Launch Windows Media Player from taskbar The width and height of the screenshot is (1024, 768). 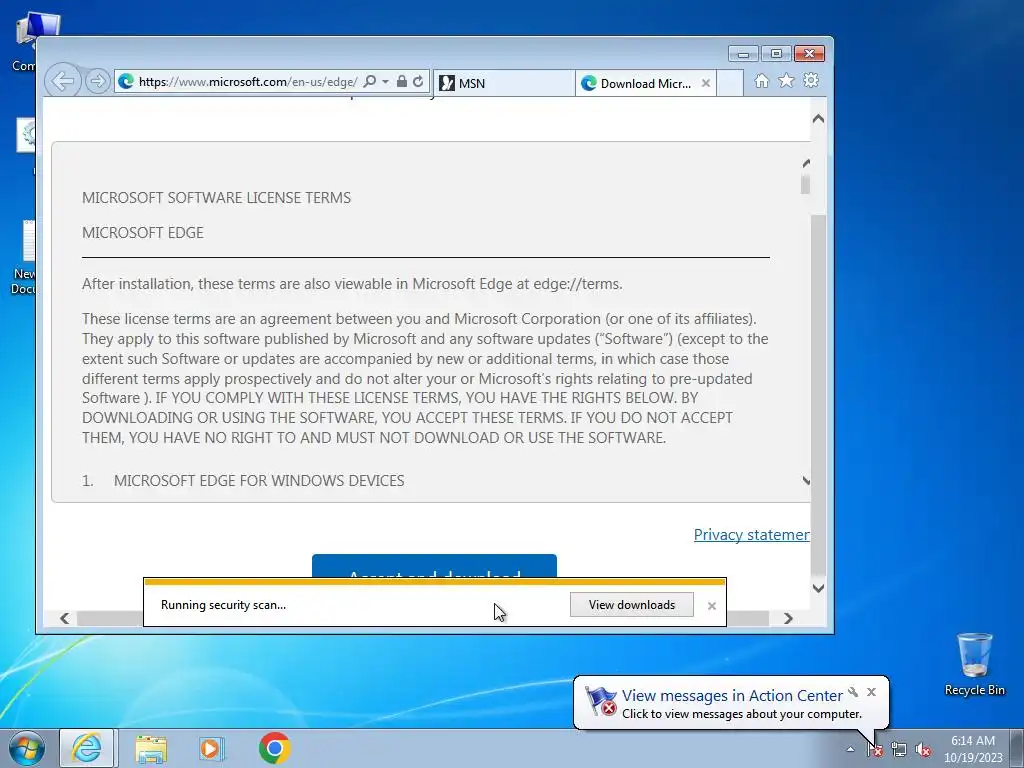pos(212,748)
